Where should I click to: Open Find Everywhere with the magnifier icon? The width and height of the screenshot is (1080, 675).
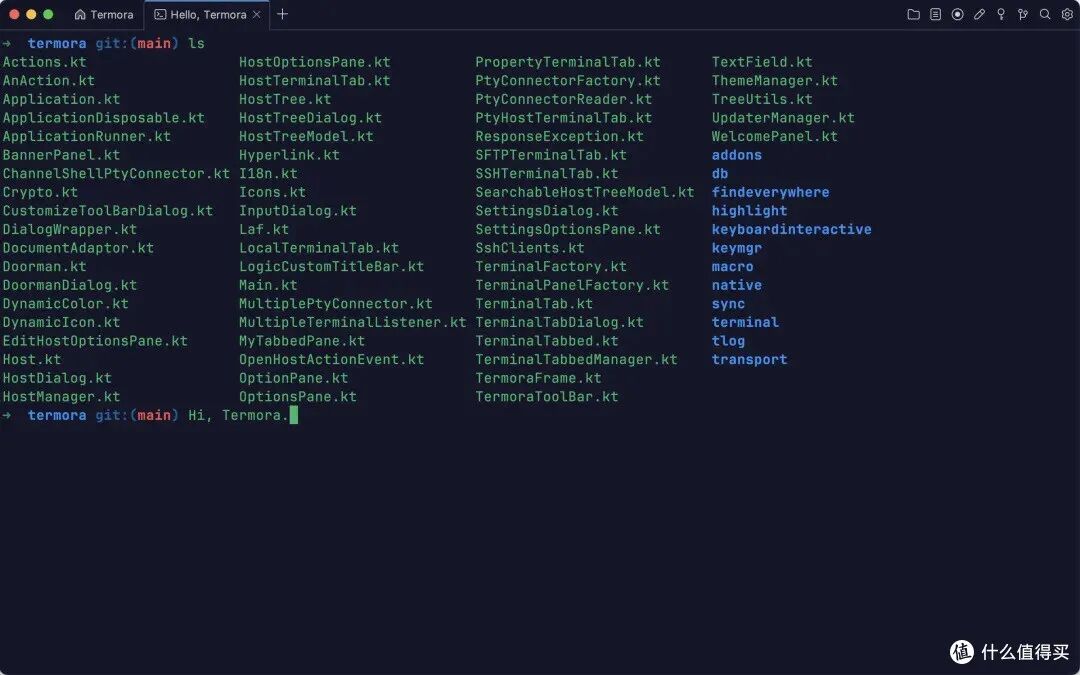[1045, 14]
